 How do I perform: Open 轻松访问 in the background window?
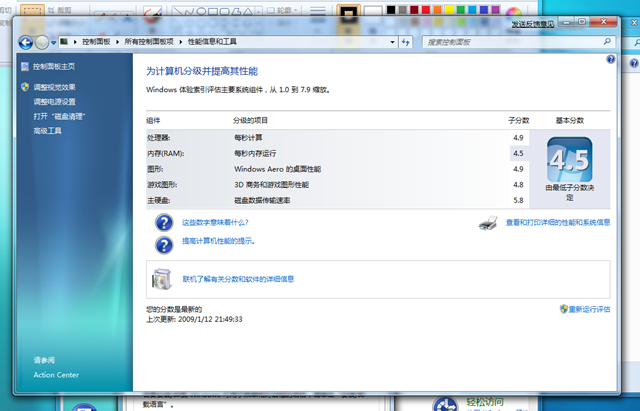click(485, 402)
